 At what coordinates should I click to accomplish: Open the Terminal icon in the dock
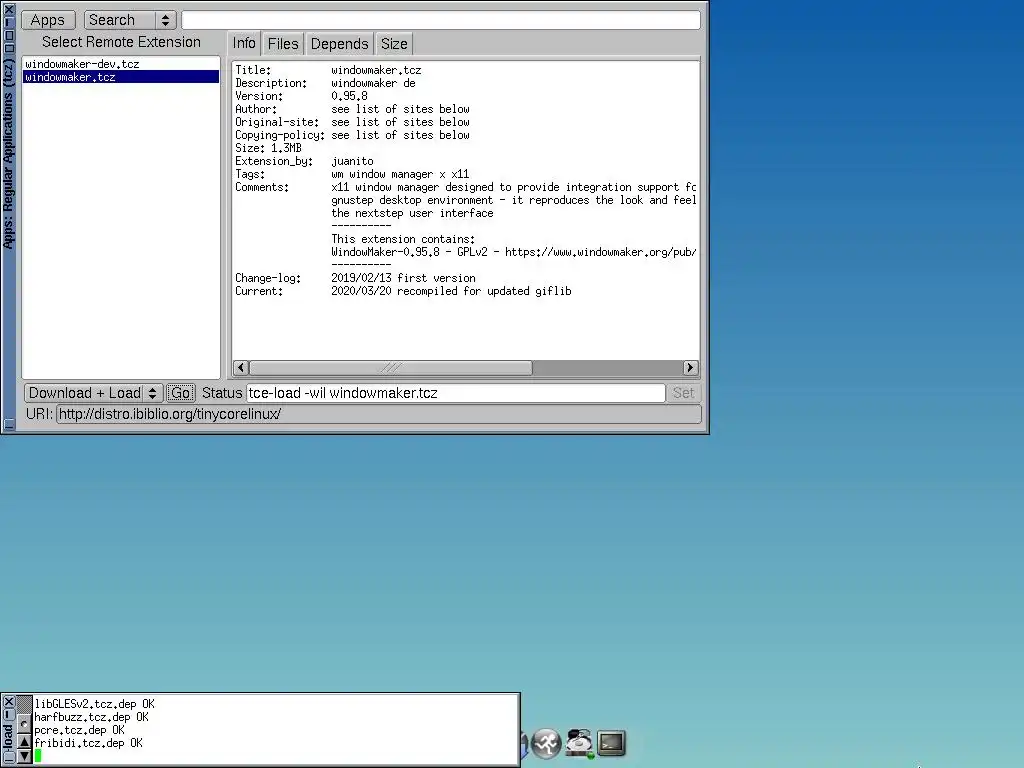point(611,743)
